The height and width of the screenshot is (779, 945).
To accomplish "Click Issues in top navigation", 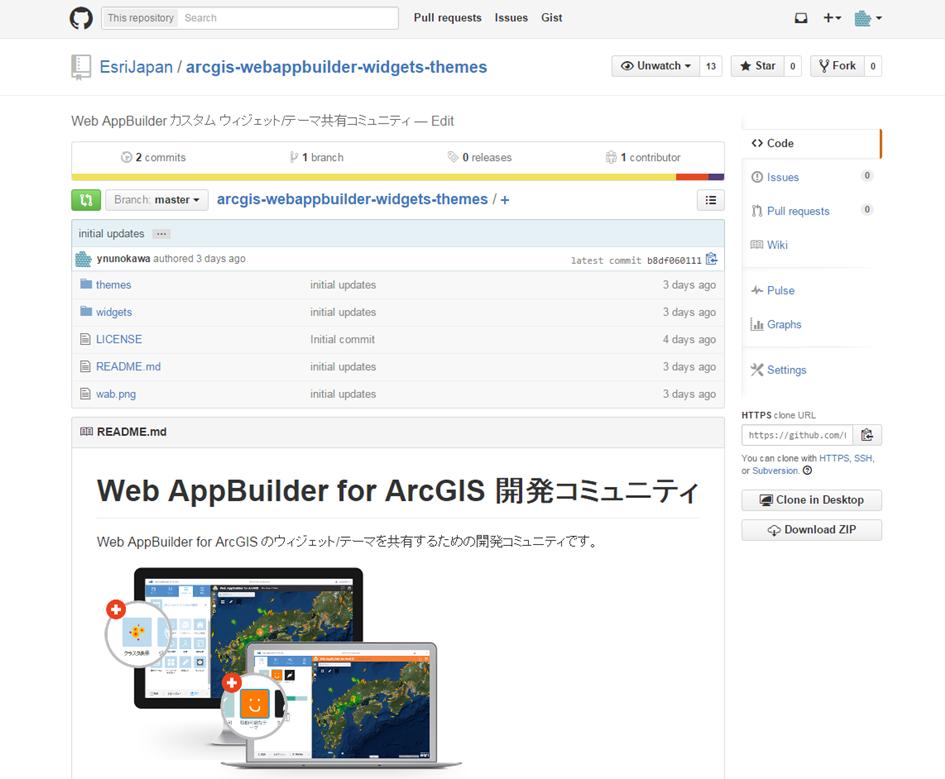I will point(511,18).
